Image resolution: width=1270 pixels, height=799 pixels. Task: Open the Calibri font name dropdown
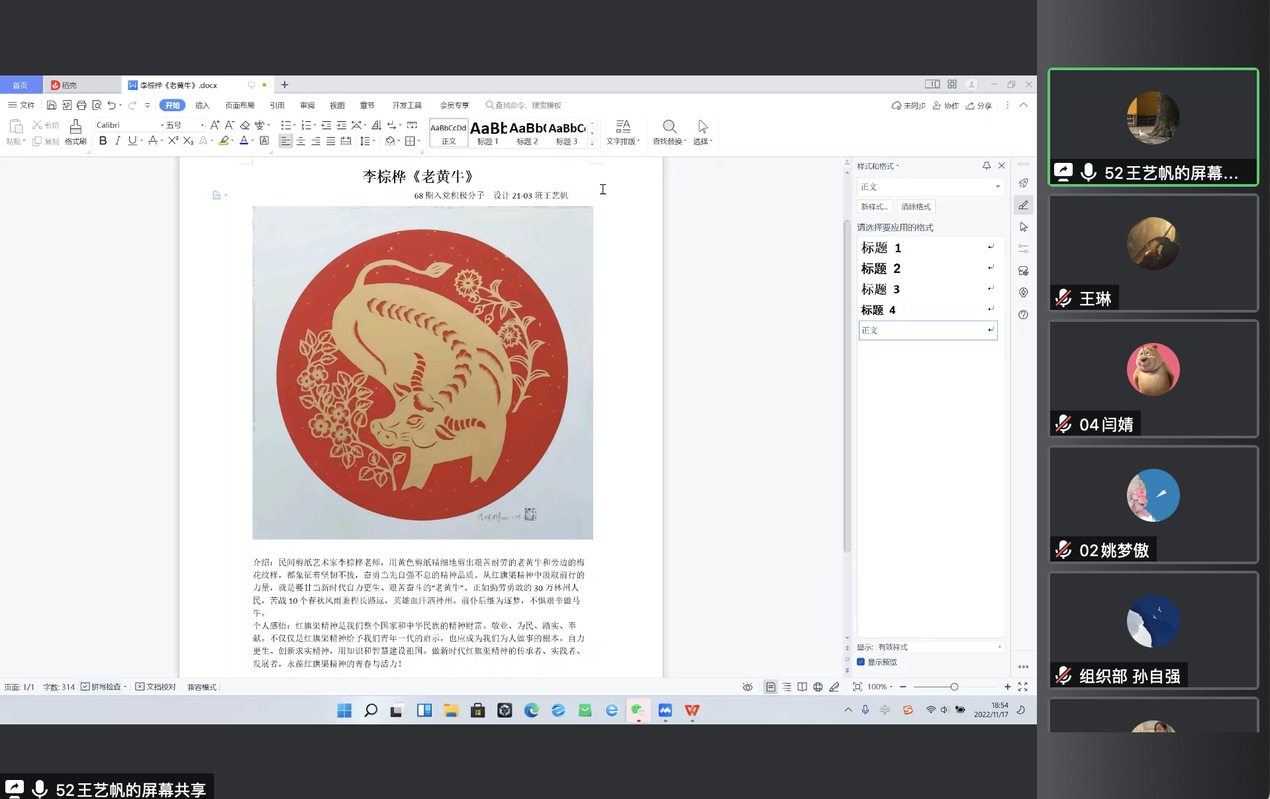pos(128,125)
